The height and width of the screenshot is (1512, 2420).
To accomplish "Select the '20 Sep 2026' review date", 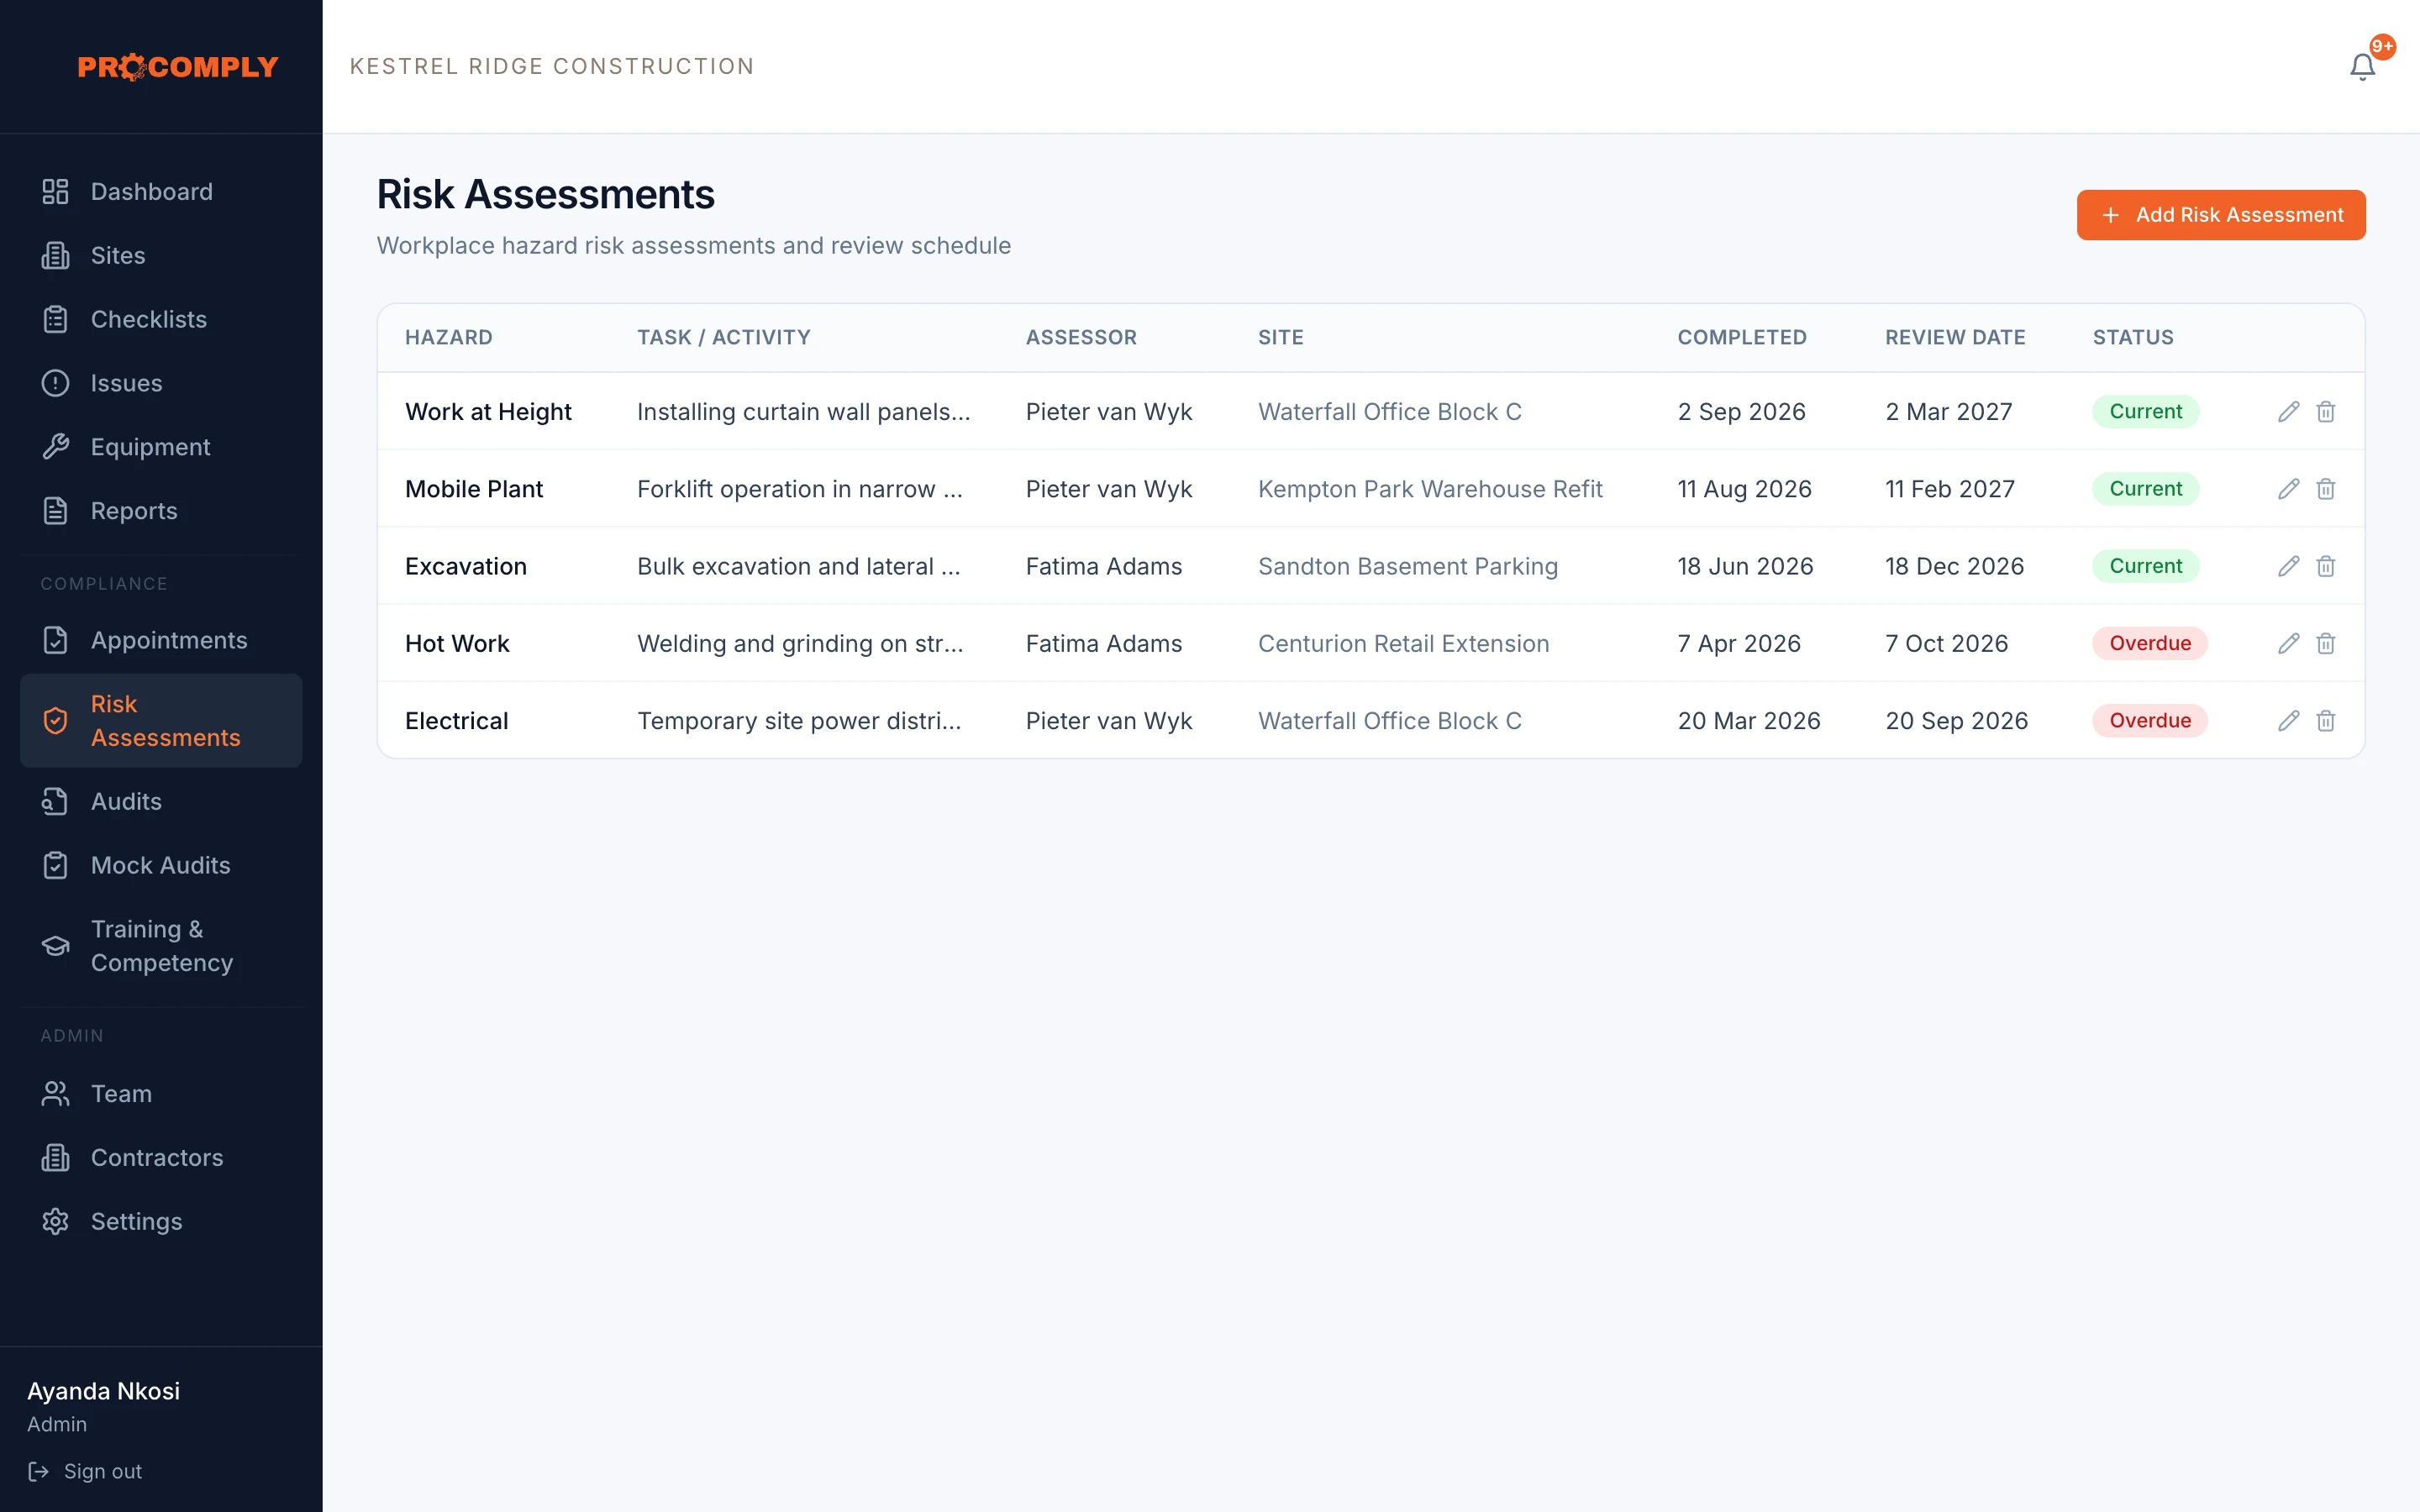I will pos(1956,720).
